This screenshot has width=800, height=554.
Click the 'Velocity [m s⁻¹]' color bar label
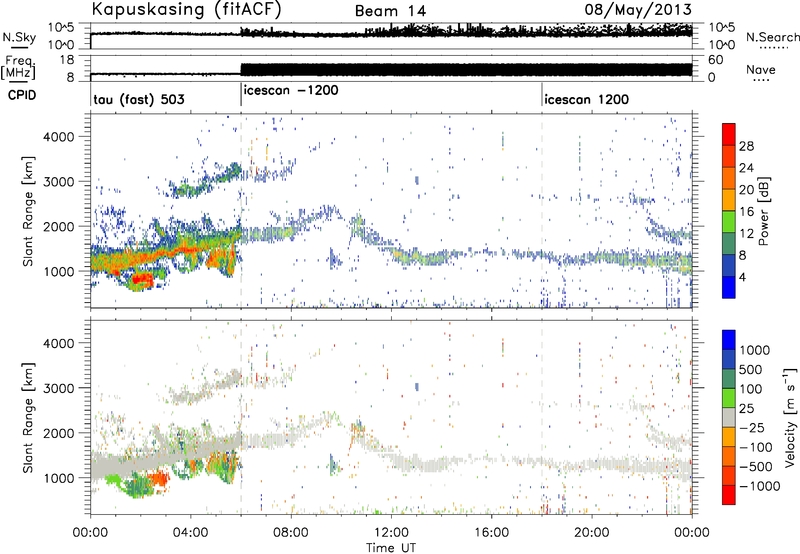[790, 417]
